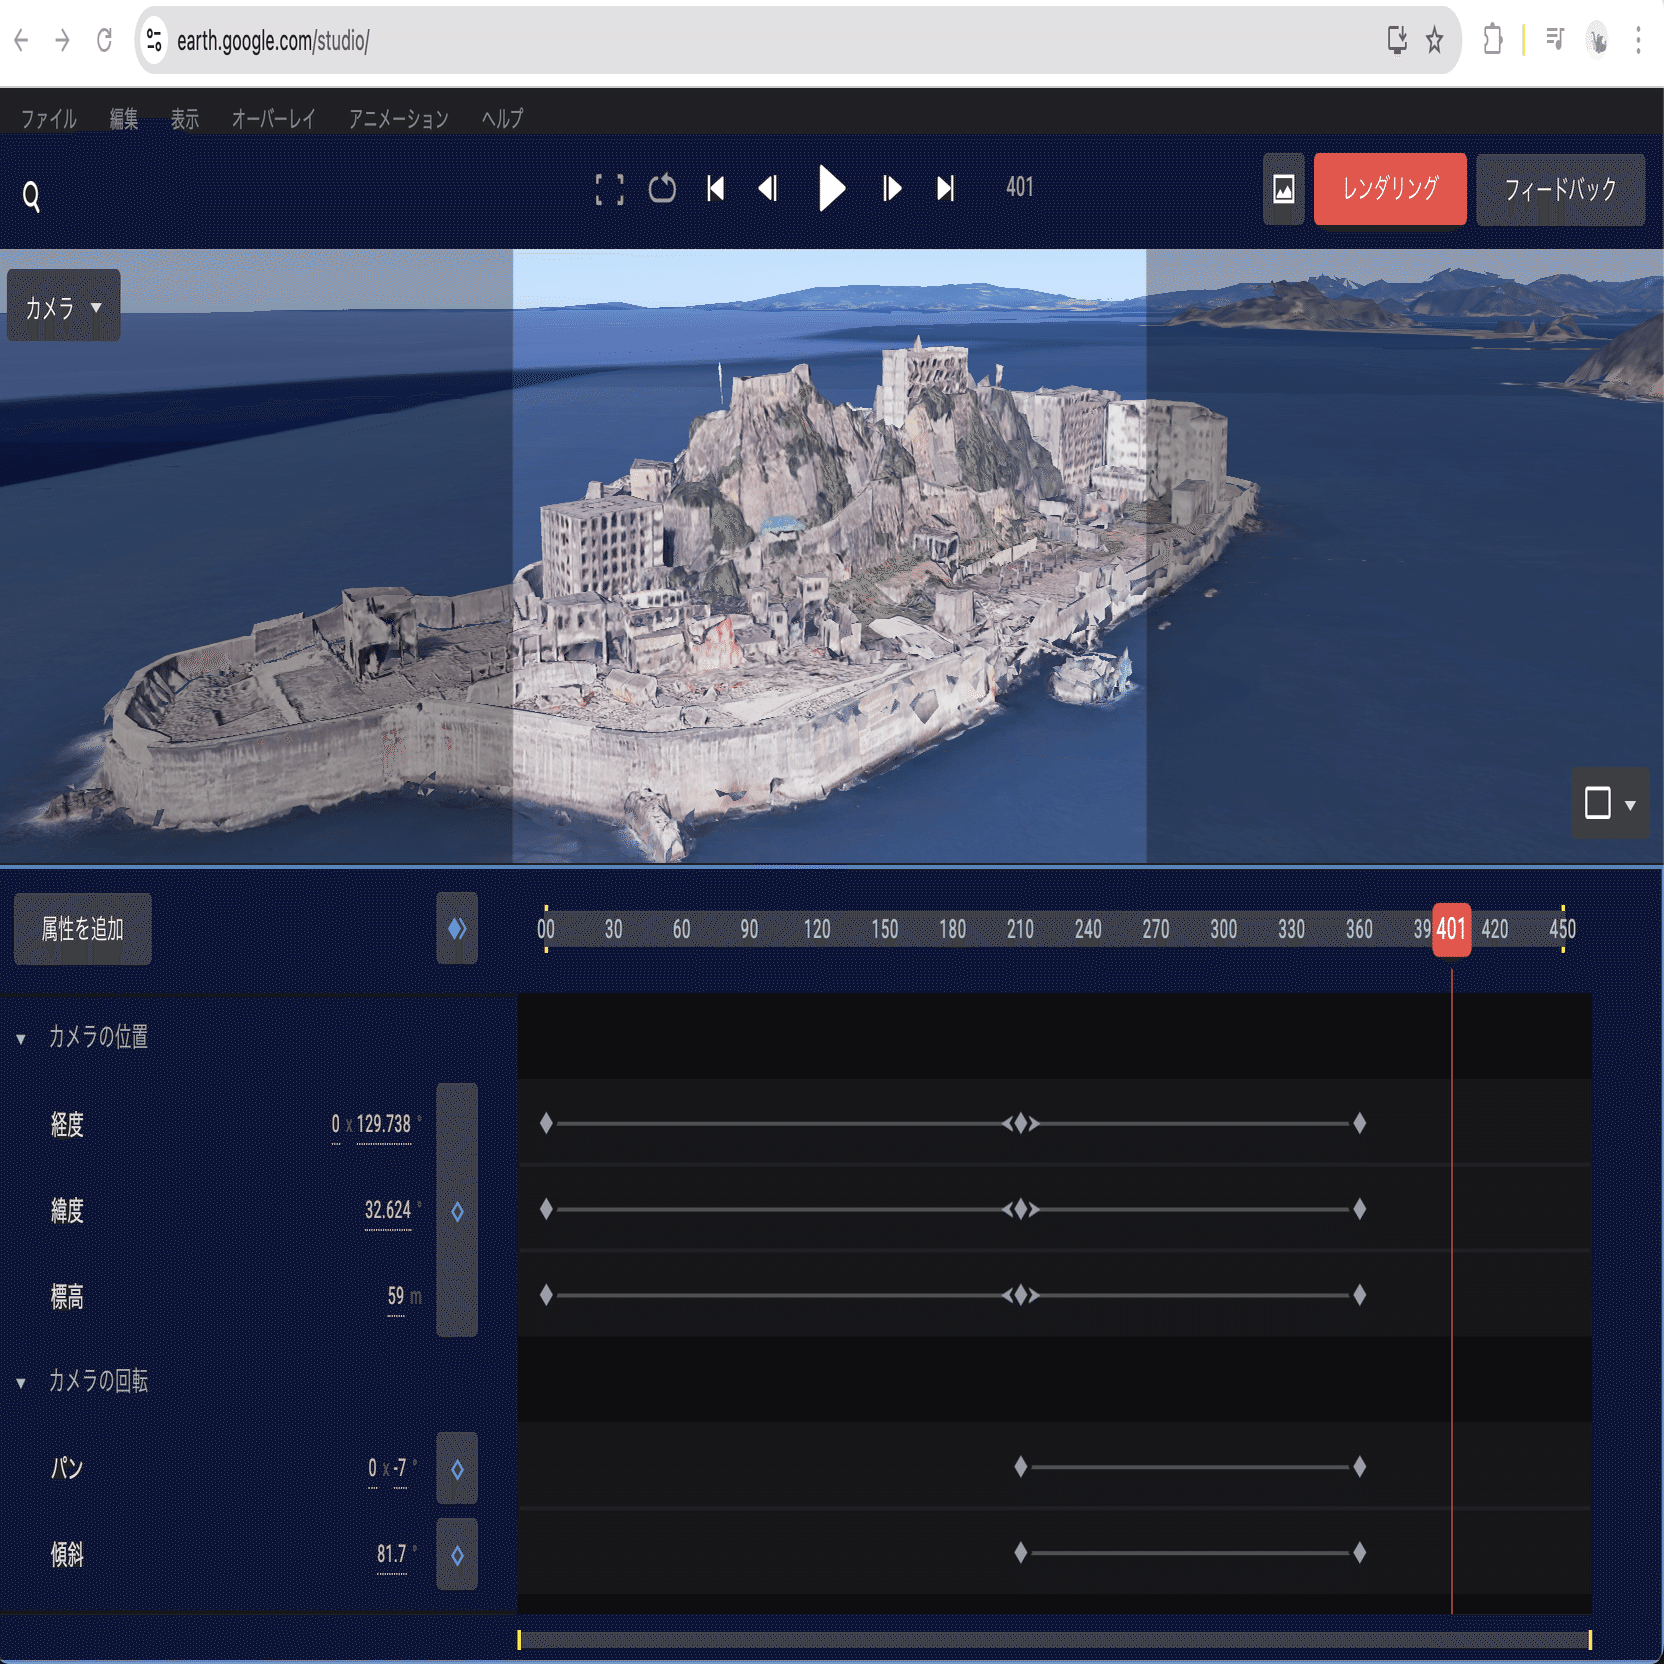1664x1664 pixels.
Task: Select middle keyframe on 標高 track
Action: point(1021,1295)
